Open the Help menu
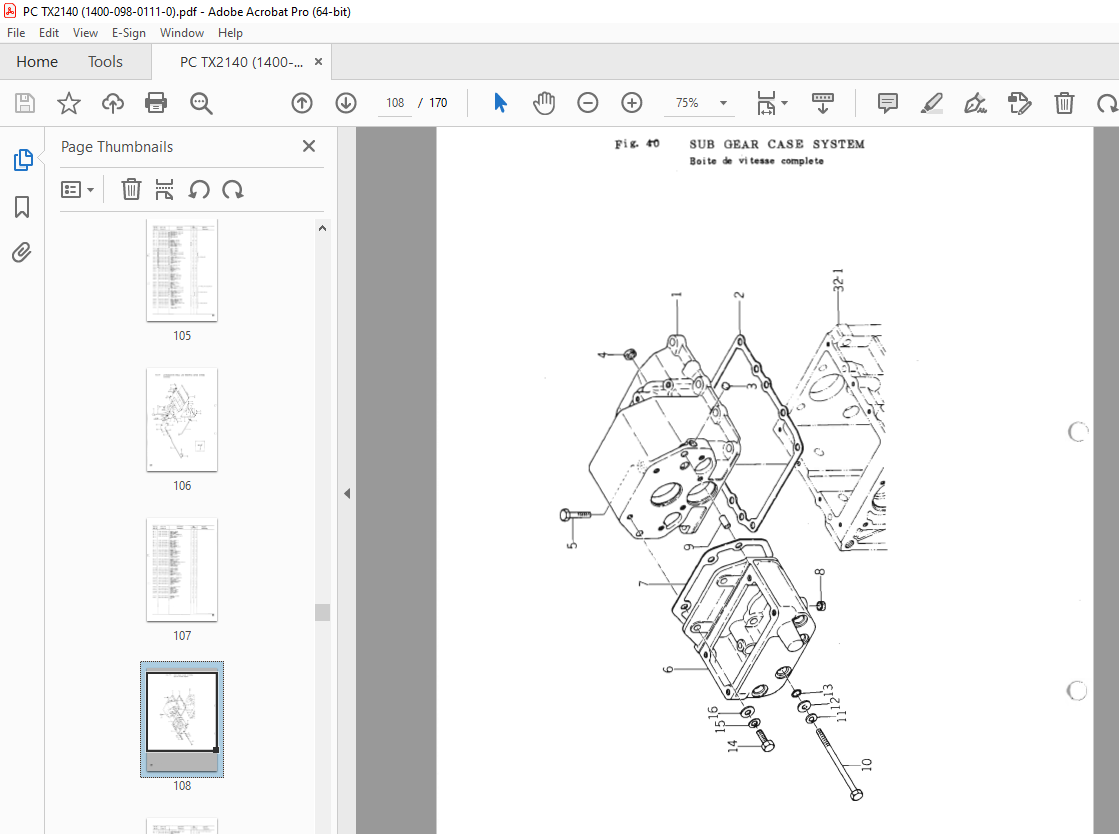This screenshot has height=834, width=1119. [230, 33]
